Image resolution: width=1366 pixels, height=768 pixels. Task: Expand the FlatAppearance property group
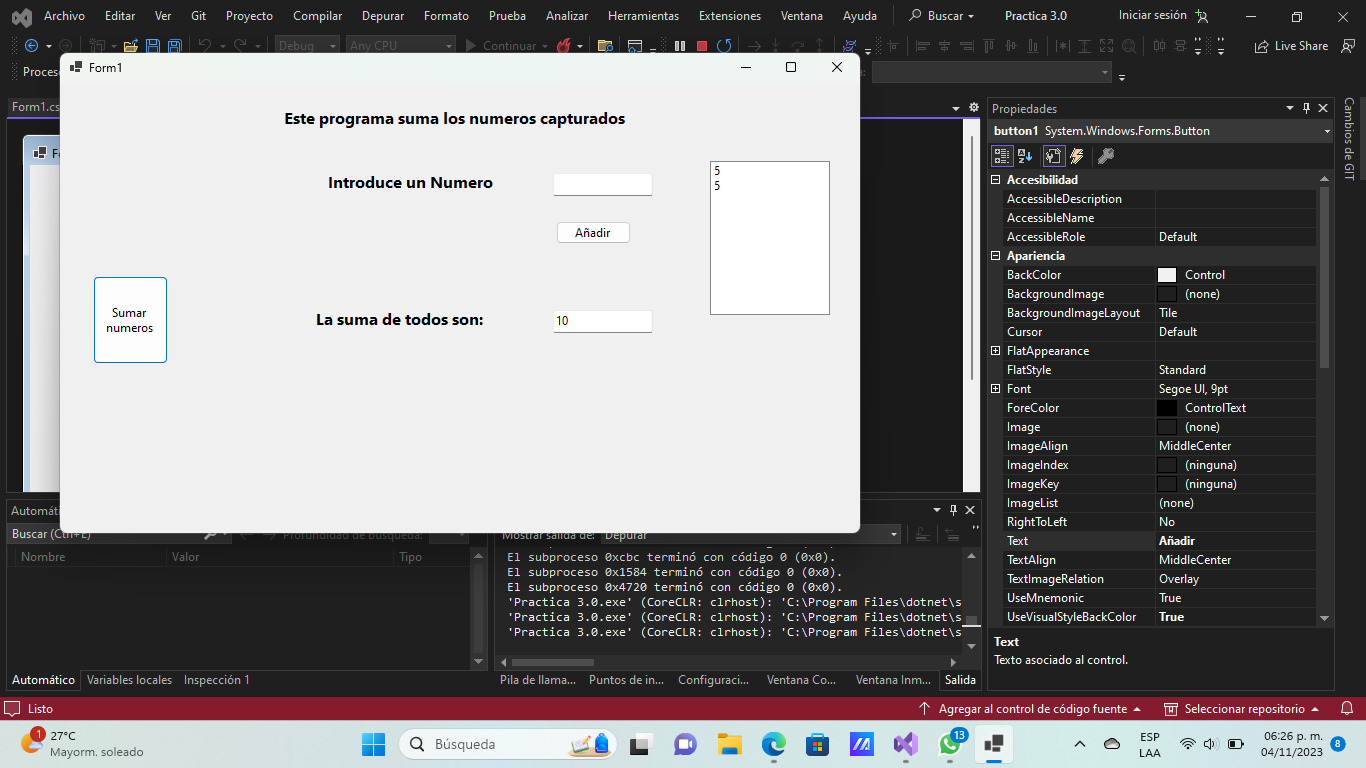coord(995,350)
